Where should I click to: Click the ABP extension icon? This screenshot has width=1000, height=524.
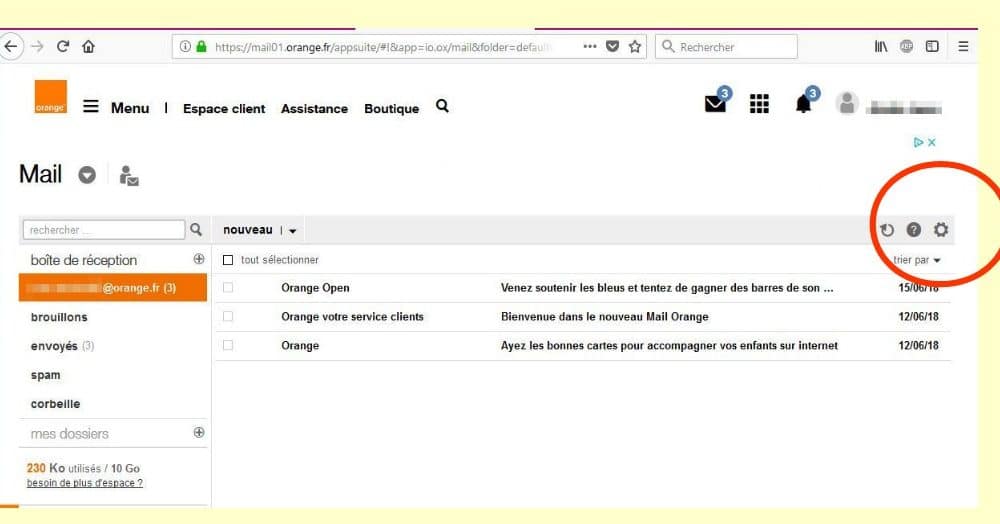tap(906, 47)
